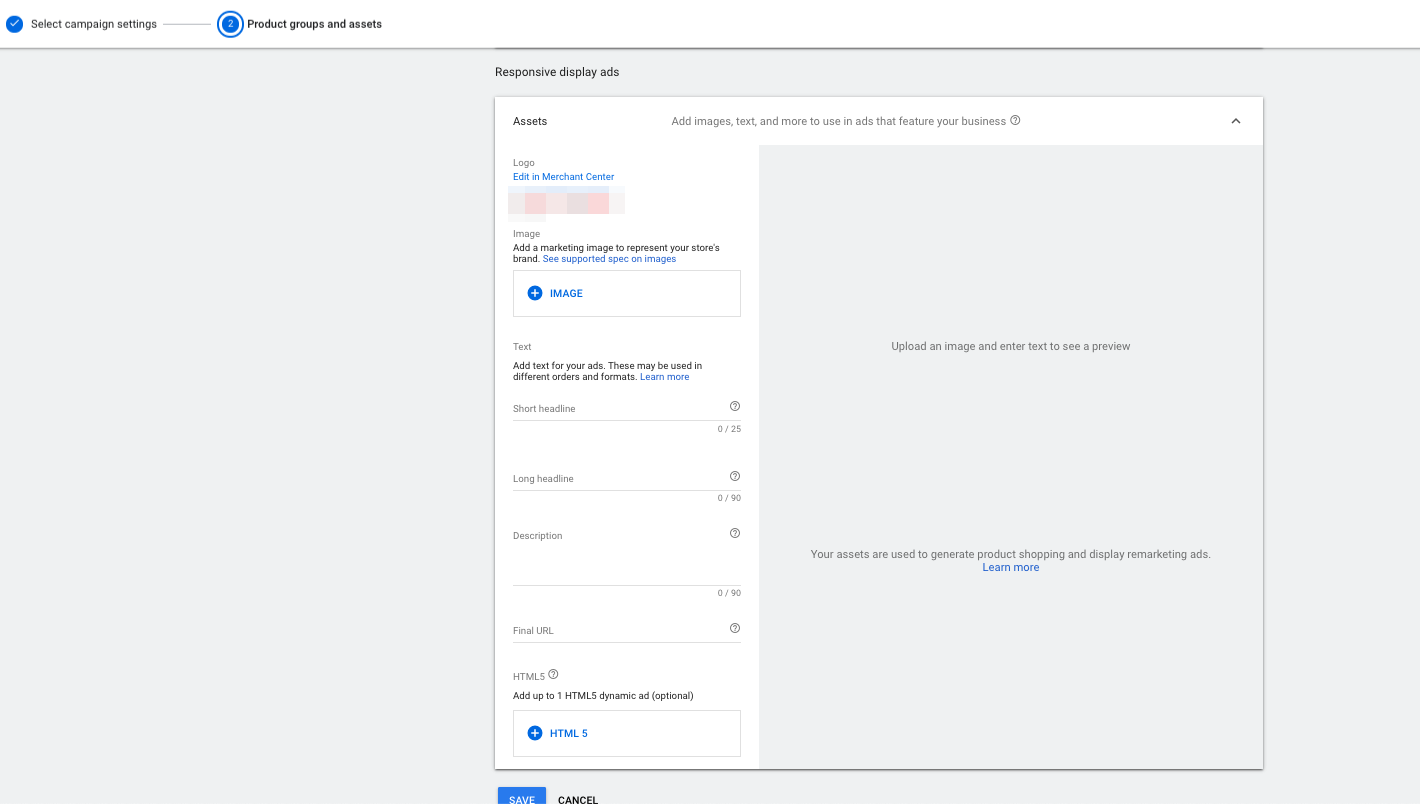Click help icon beside Final URL field
The height and width of the screenshot is (804, 1420).
735,628
